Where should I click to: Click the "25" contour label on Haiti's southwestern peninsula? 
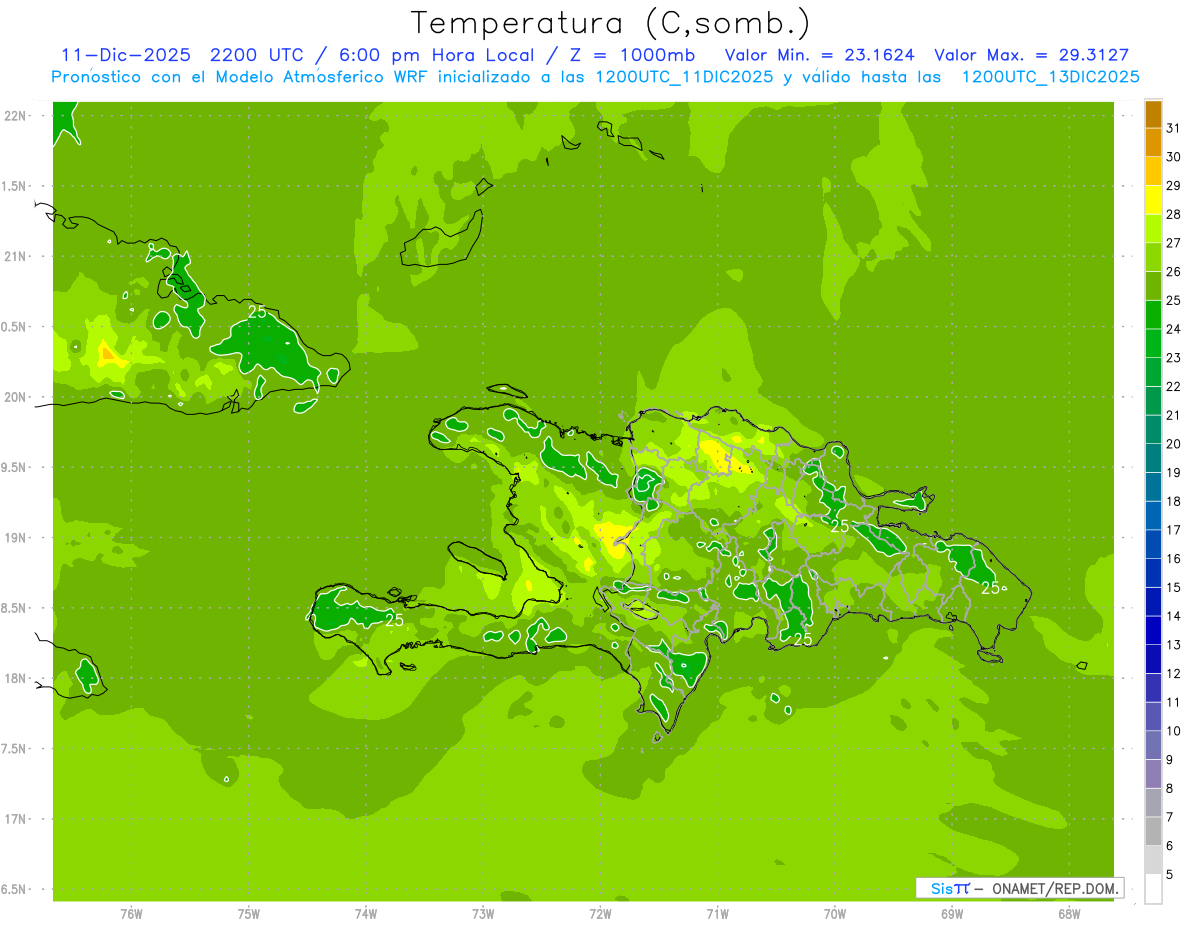click(x=394, y=620)
